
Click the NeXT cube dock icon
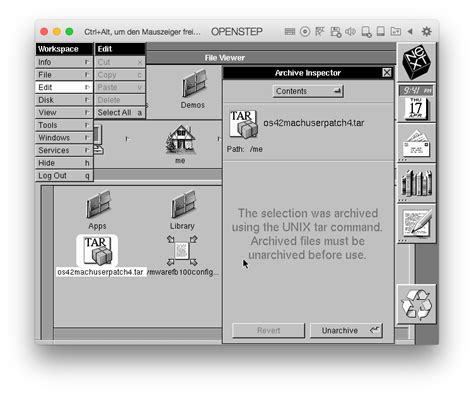416,62
